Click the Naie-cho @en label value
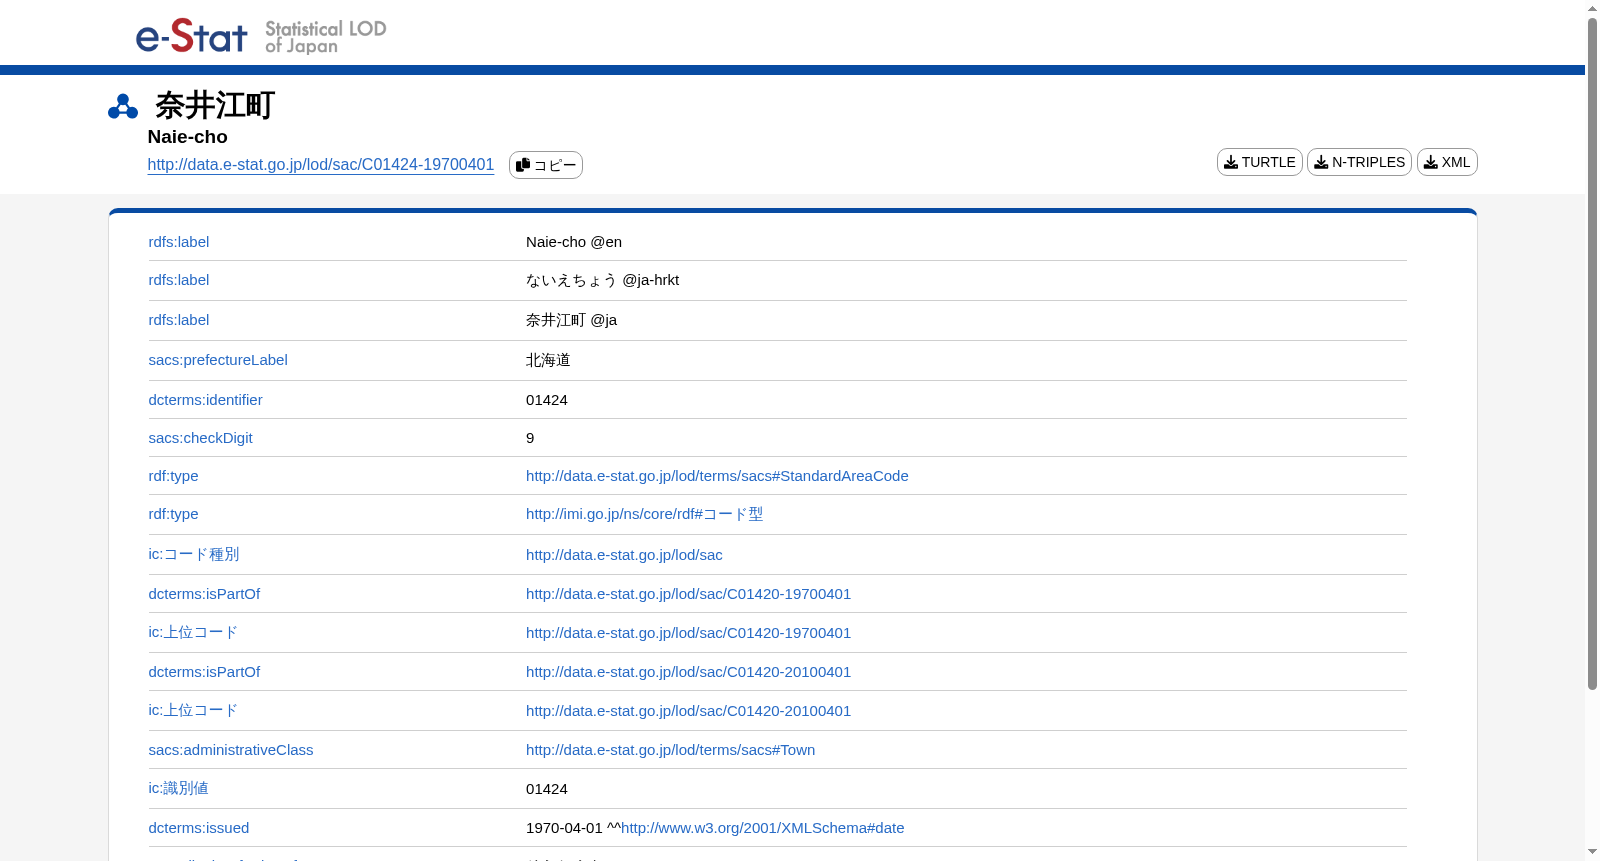This screenshot has height=861, width=1600. (574, 242)
